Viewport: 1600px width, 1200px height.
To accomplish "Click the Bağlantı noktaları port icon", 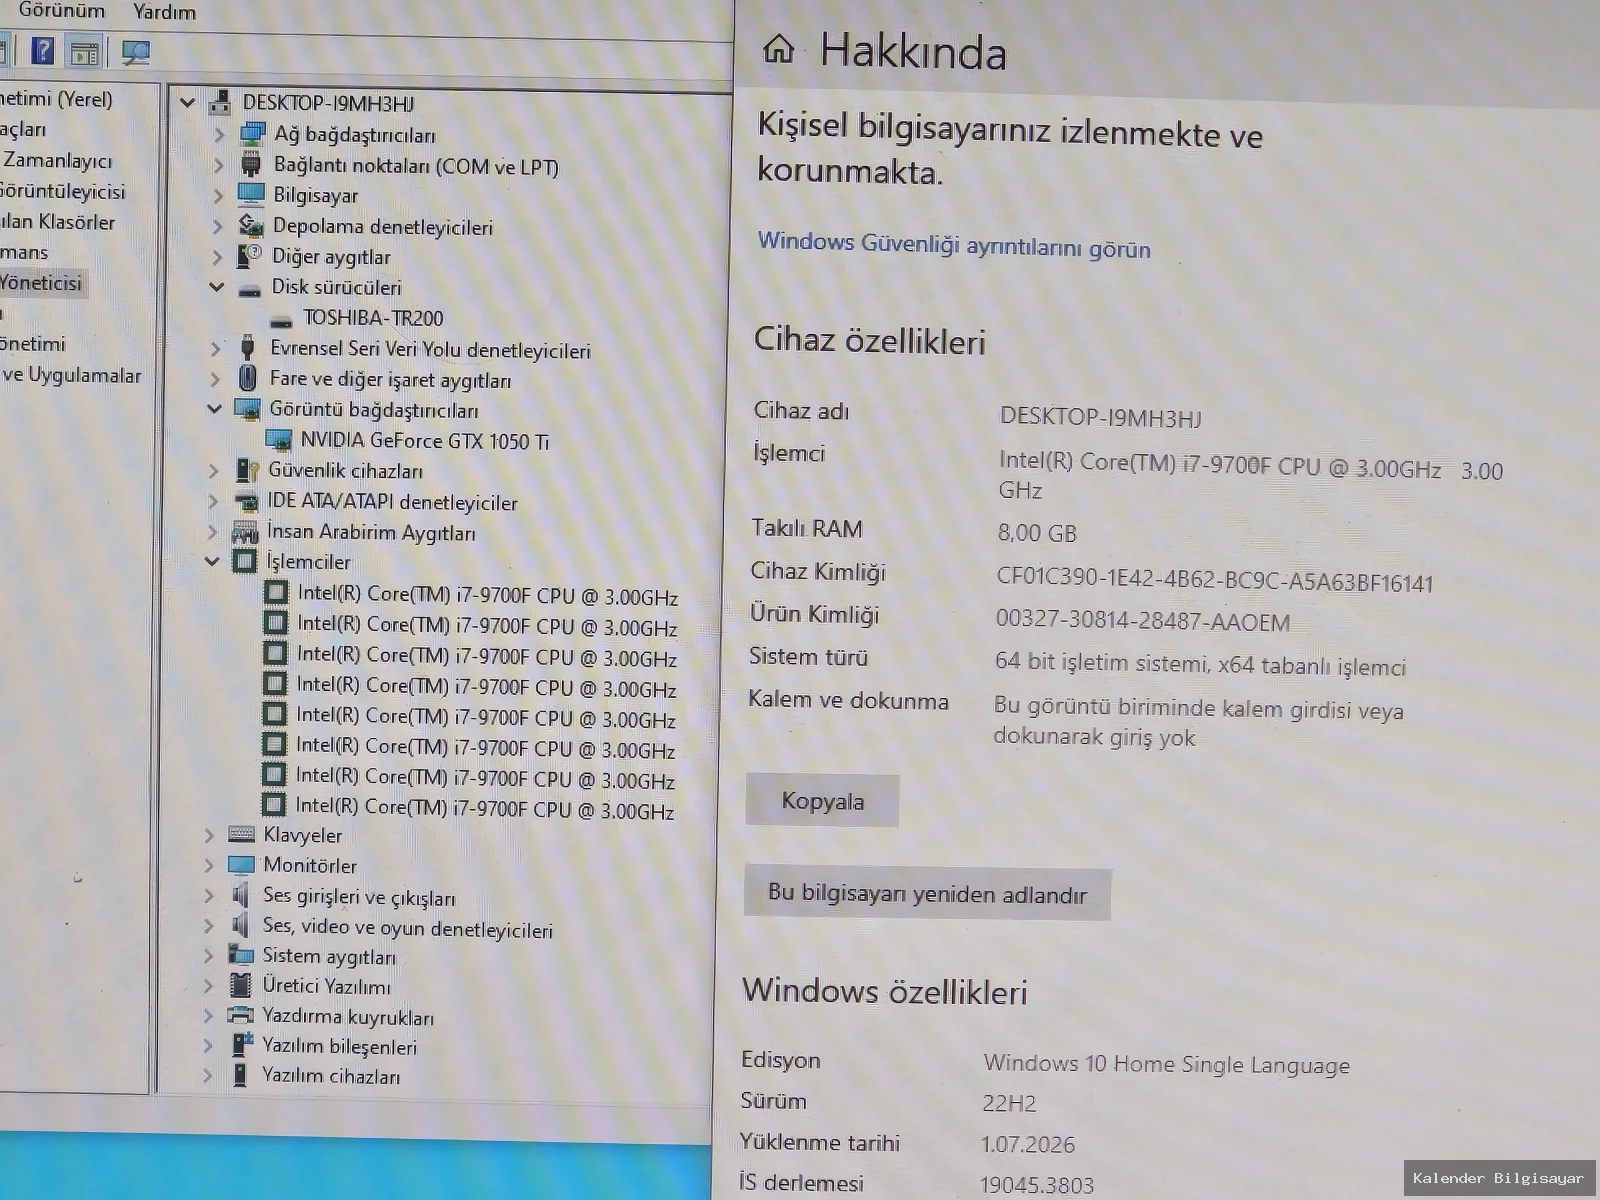I will [x=251, y=165].
